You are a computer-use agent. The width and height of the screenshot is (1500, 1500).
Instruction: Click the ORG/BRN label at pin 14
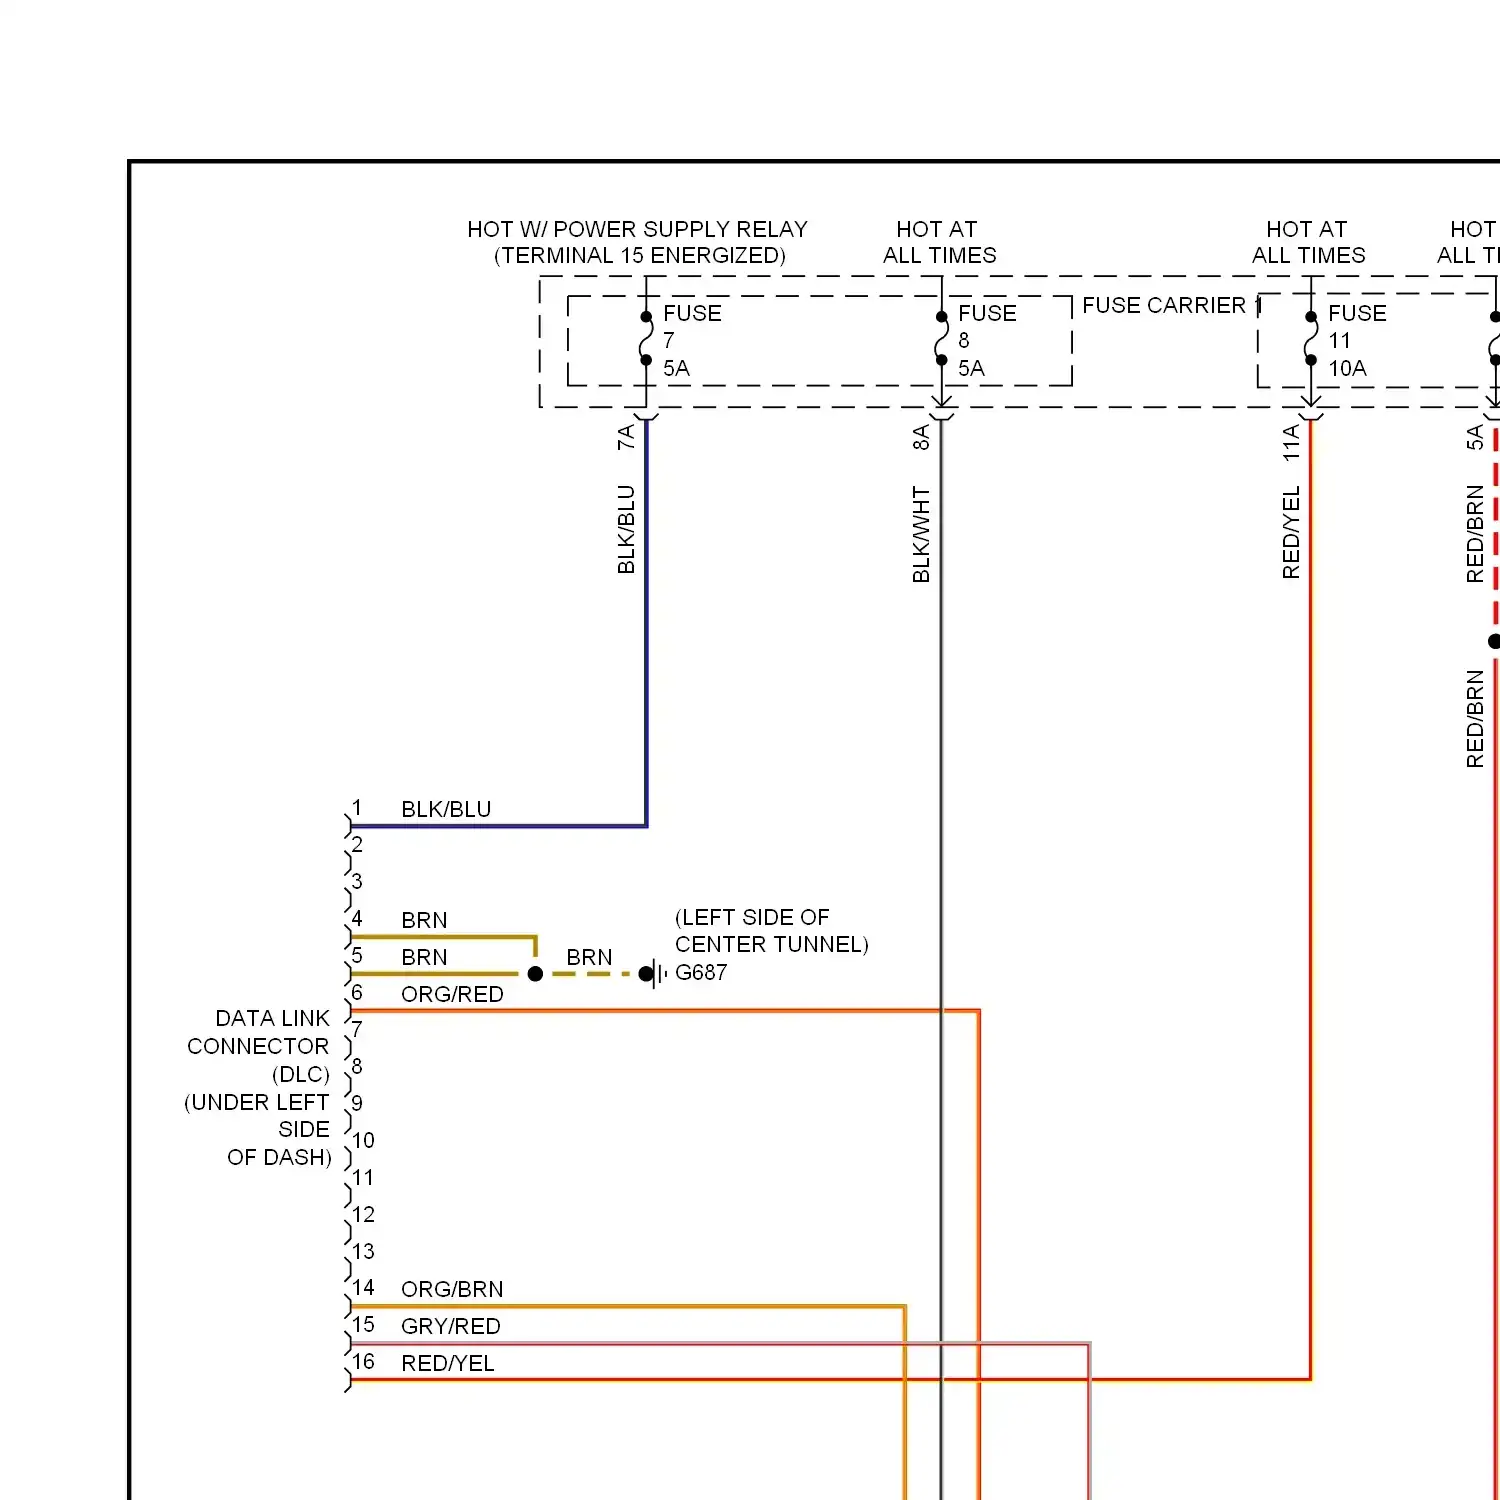pyautogui.click(x=452, y=1289)
